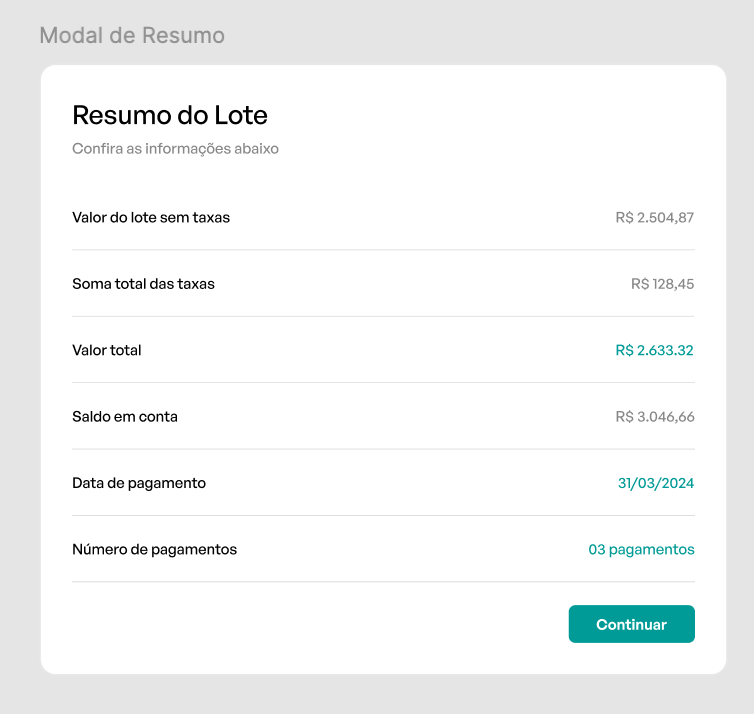754x714 pixels.
Task: Click the R$ 128,45 fee amount
Action: click(662, 284)
